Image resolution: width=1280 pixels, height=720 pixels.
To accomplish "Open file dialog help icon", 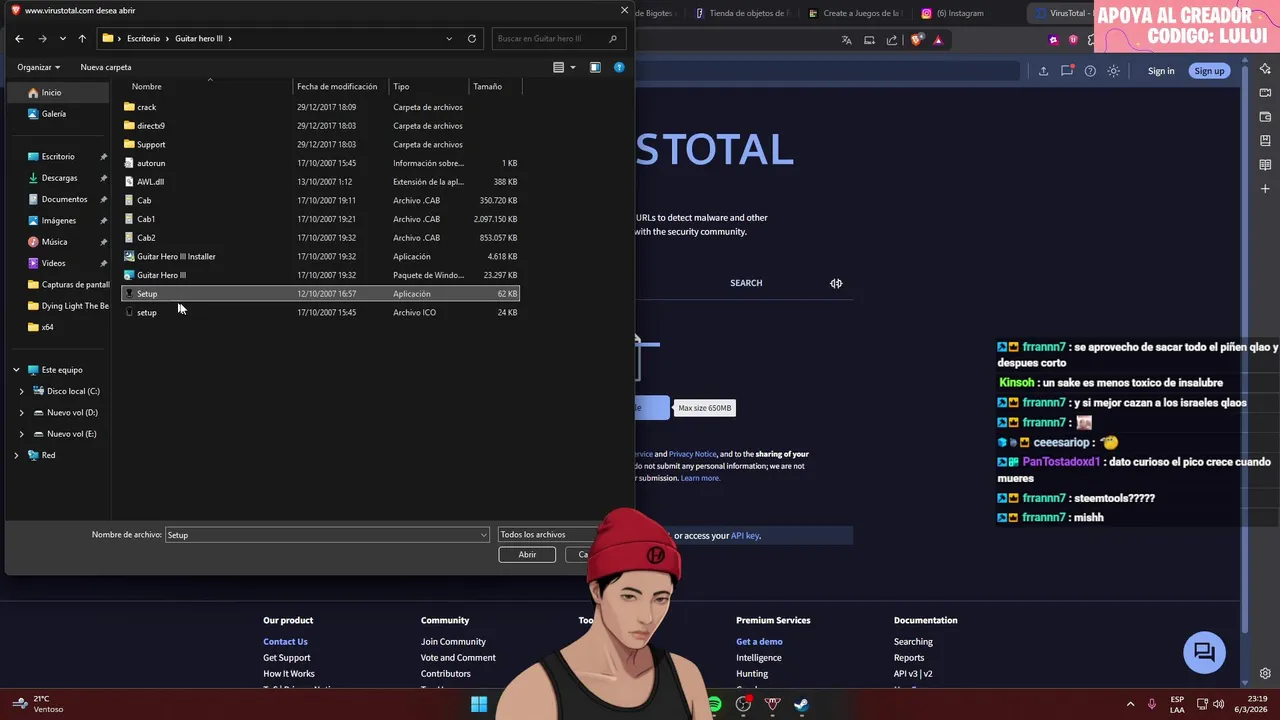I will [619, 67].
